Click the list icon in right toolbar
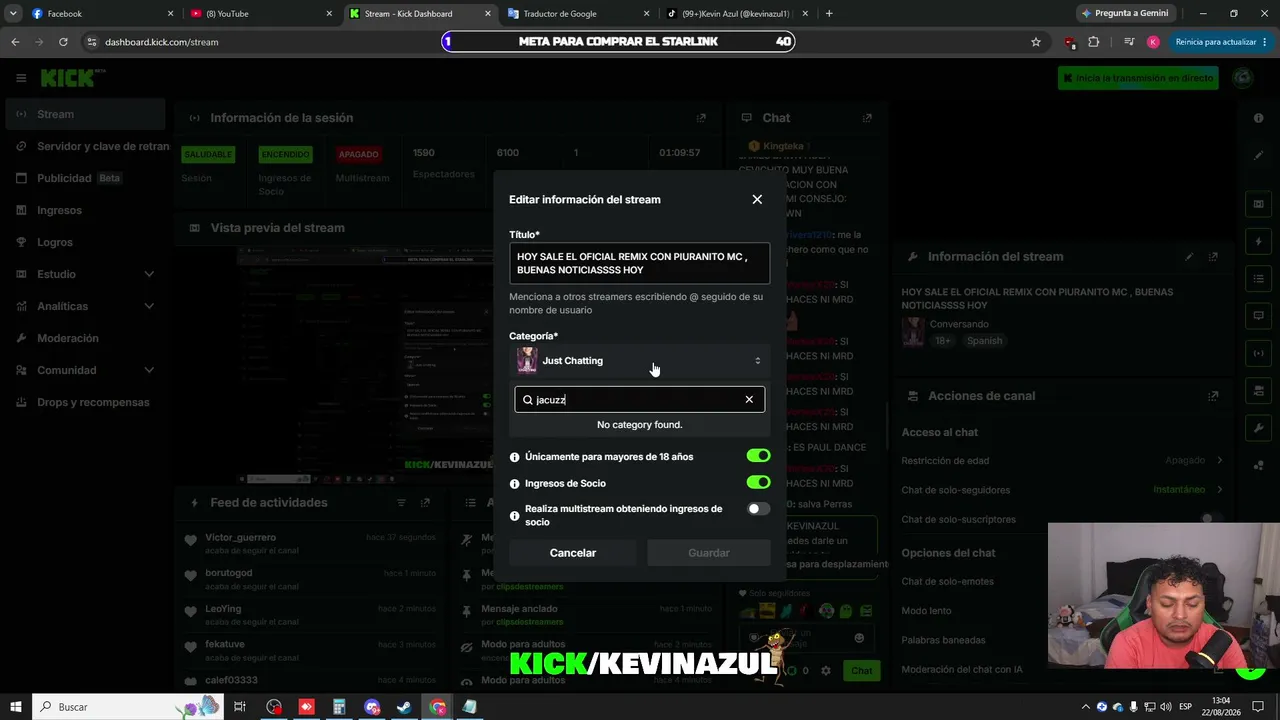Image resolution: width=1280 pixels, height=720 pixels. coord(1258,279)
